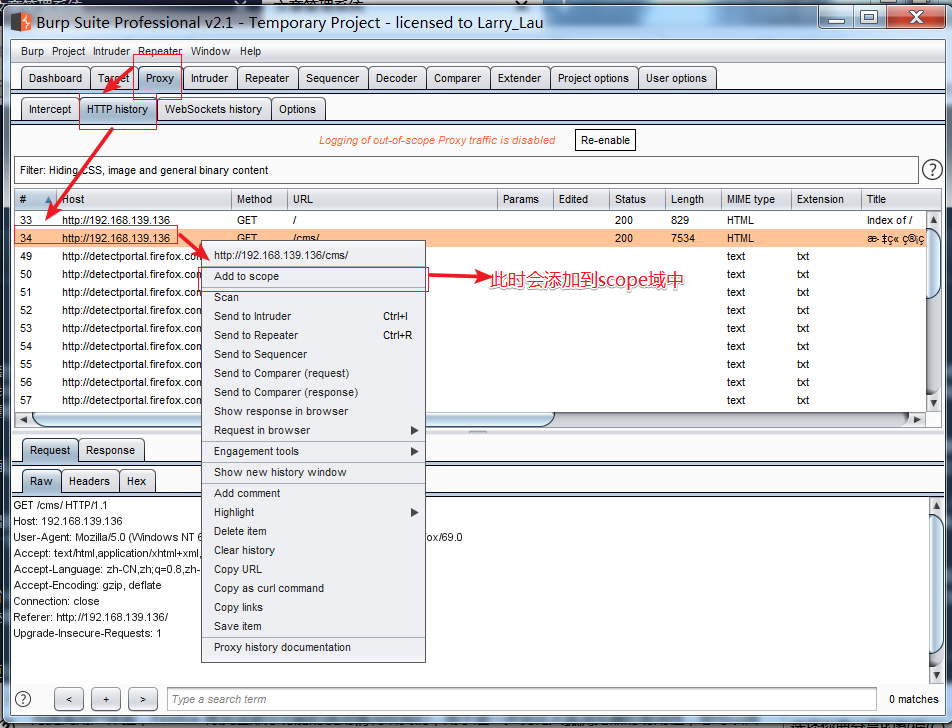Click request pane scrollbar up arrow
This screenshot has height=728, width=952.
click(936, 505)
